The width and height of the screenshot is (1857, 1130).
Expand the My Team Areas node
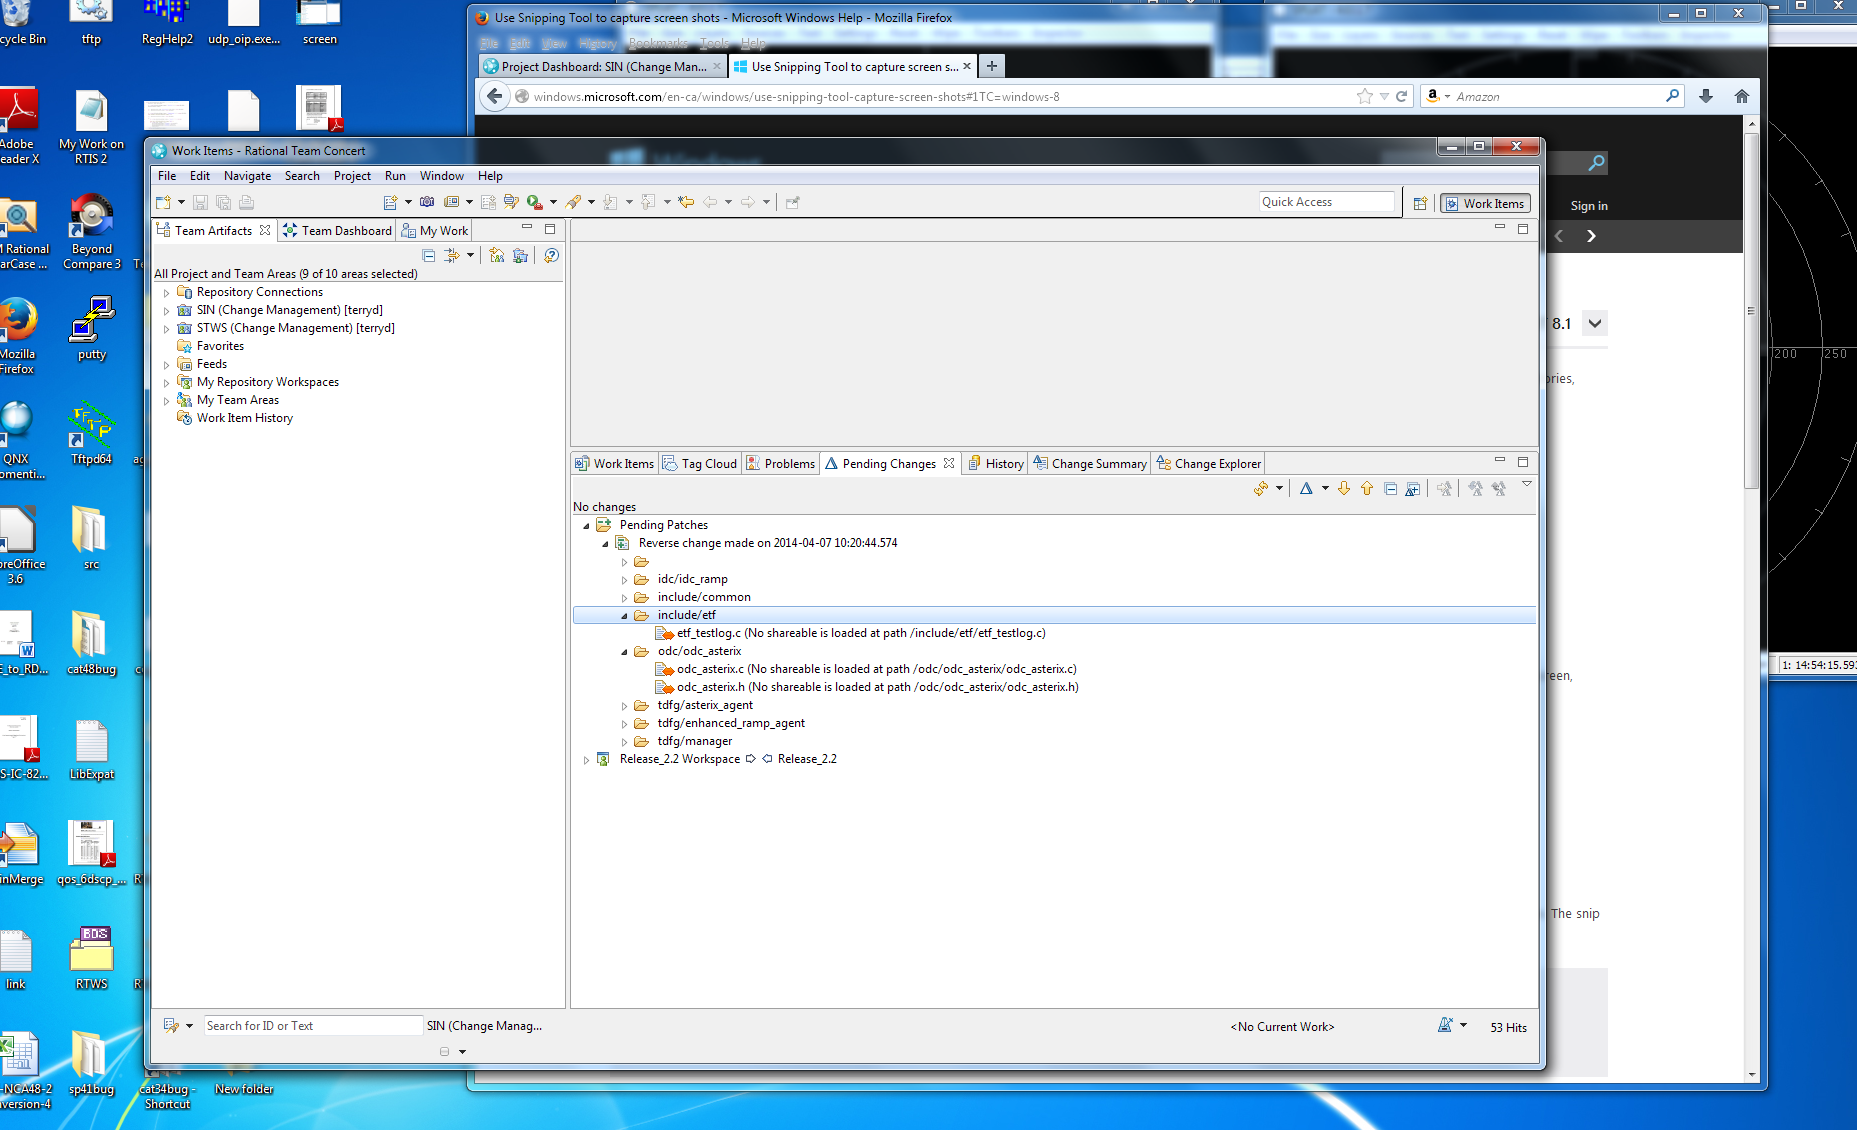(167, 401)
